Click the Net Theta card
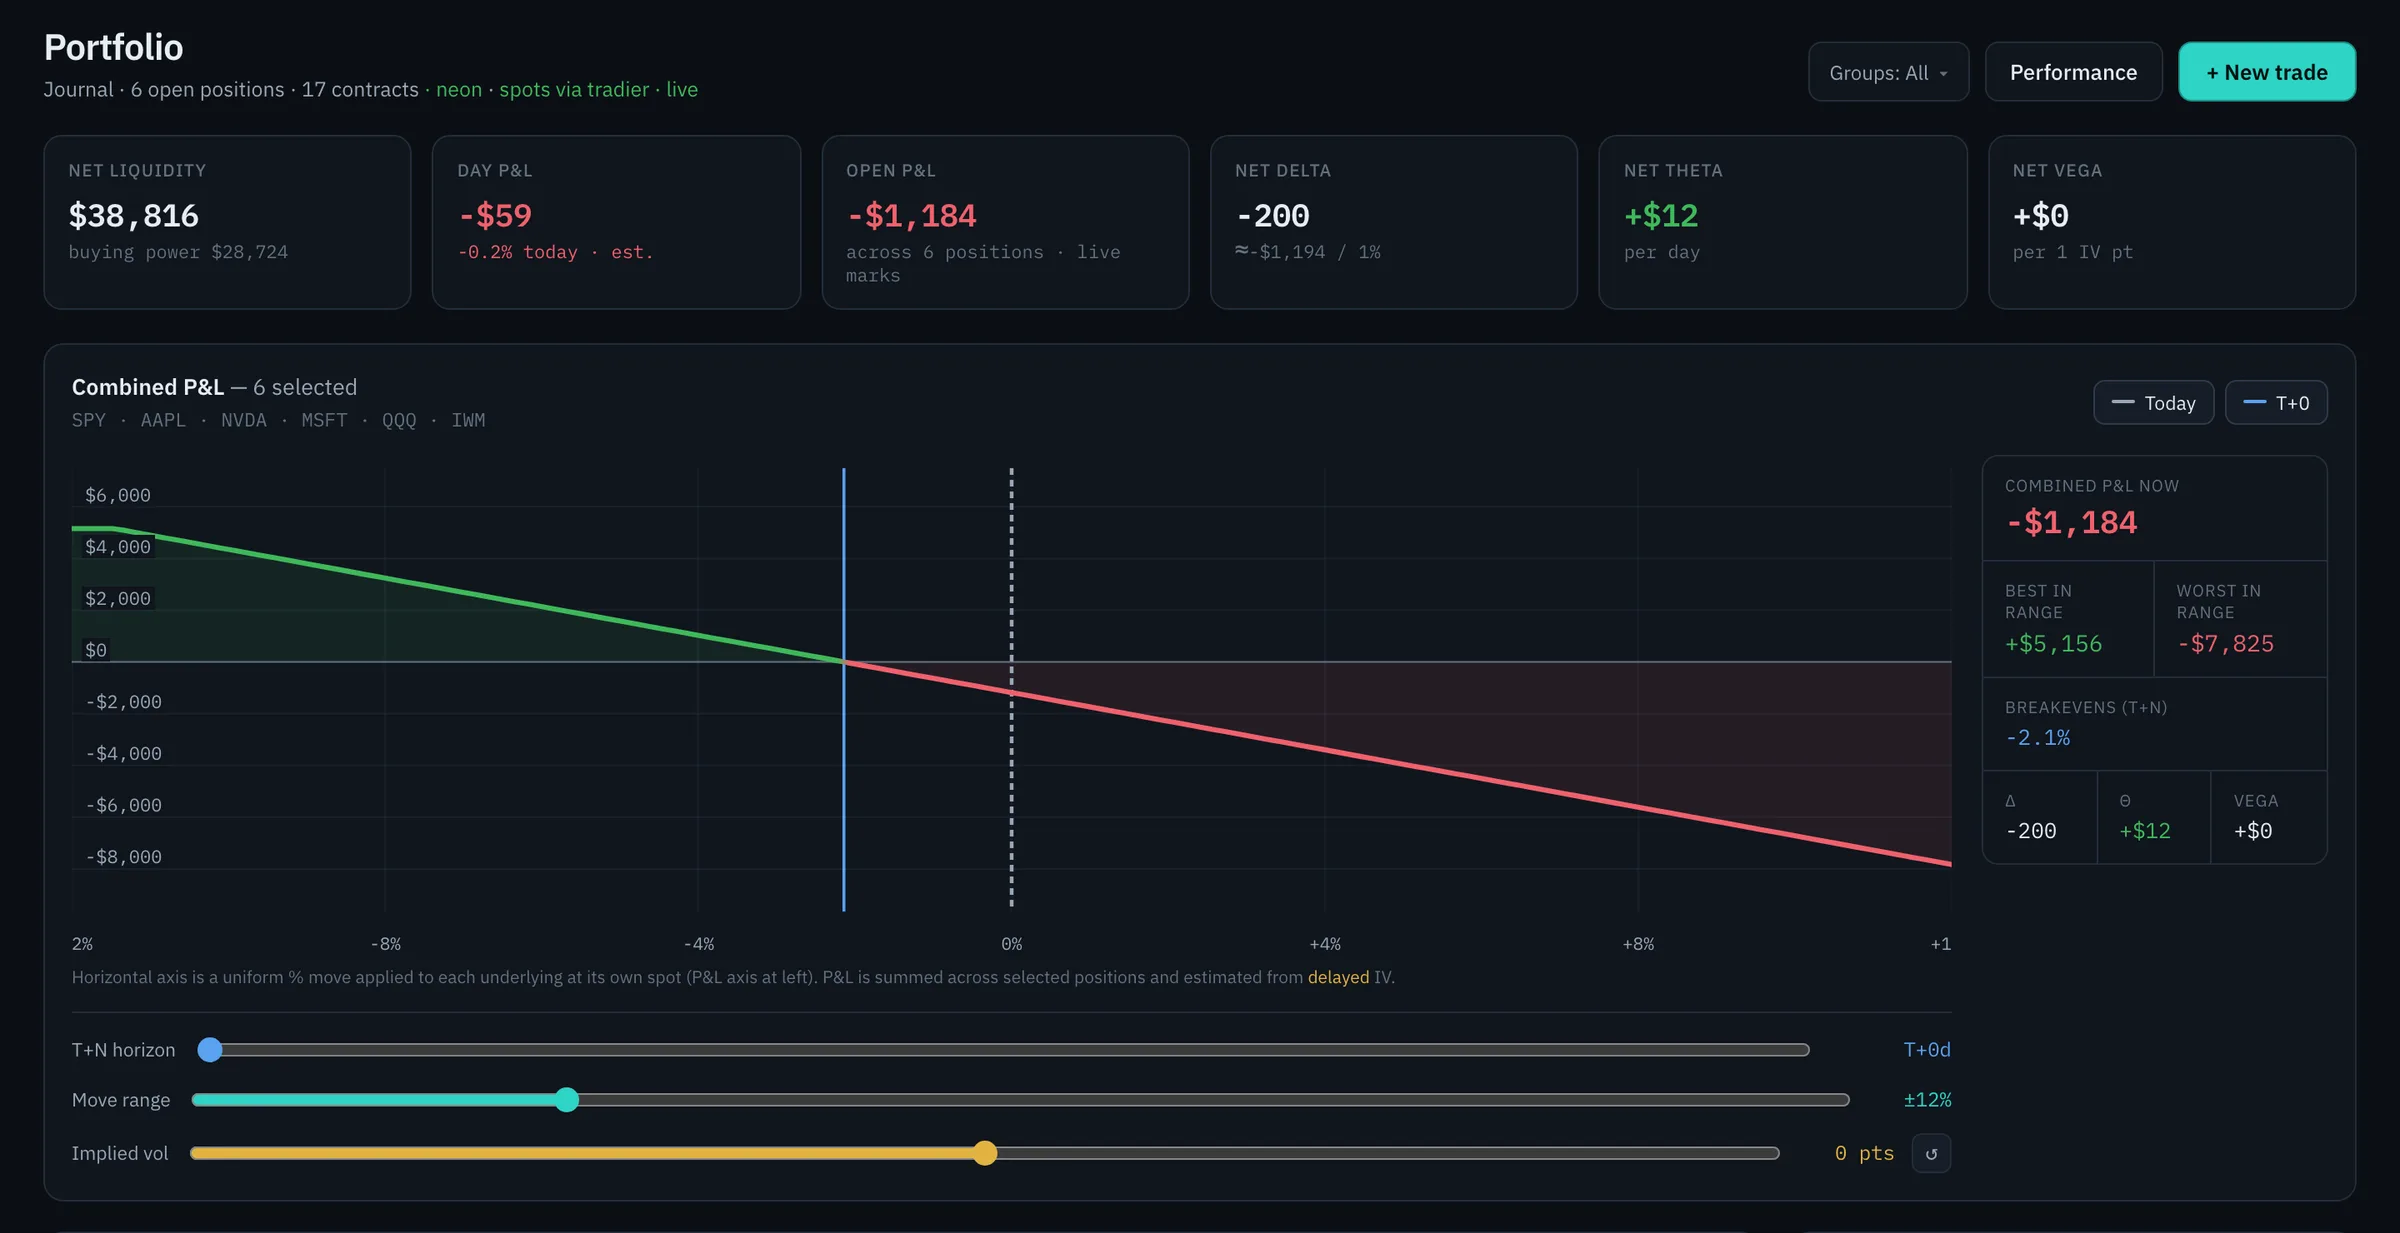 [x=1782, y=222]
